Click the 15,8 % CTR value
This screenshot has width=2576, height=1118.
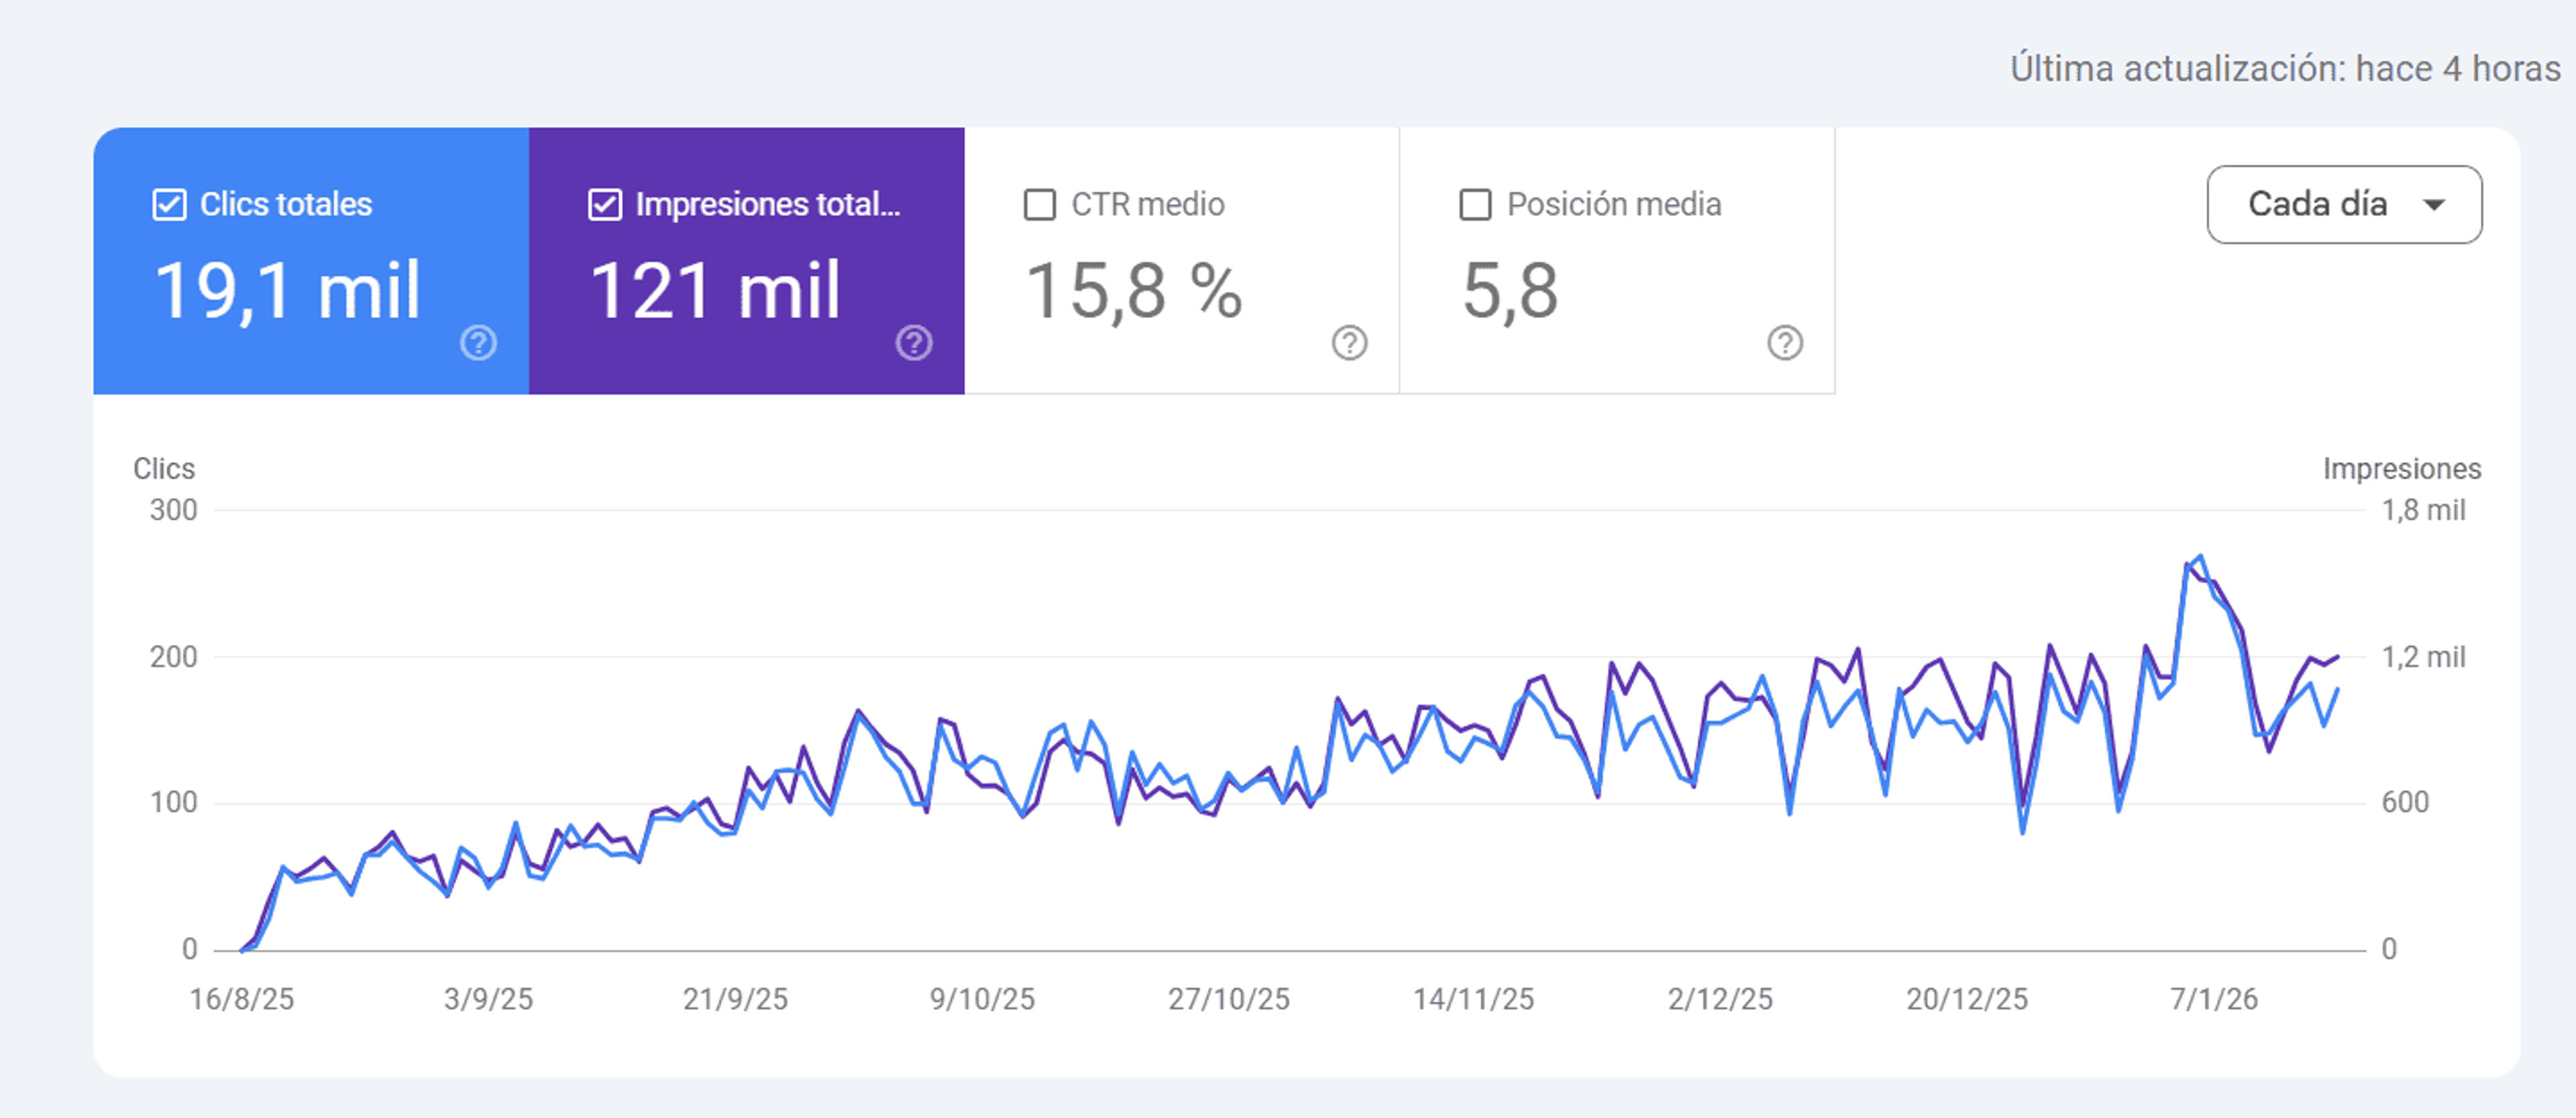click(x=1134, y=291)
